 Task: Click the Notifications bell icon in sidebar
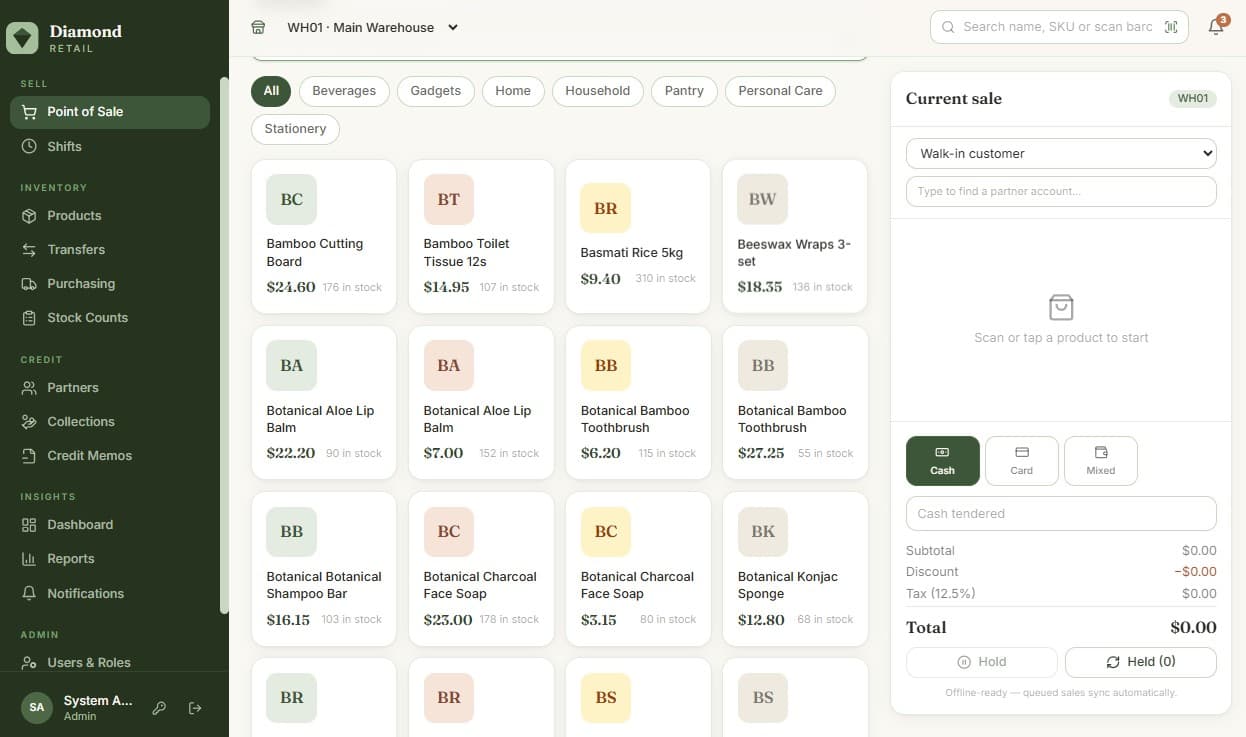point(29,593)
